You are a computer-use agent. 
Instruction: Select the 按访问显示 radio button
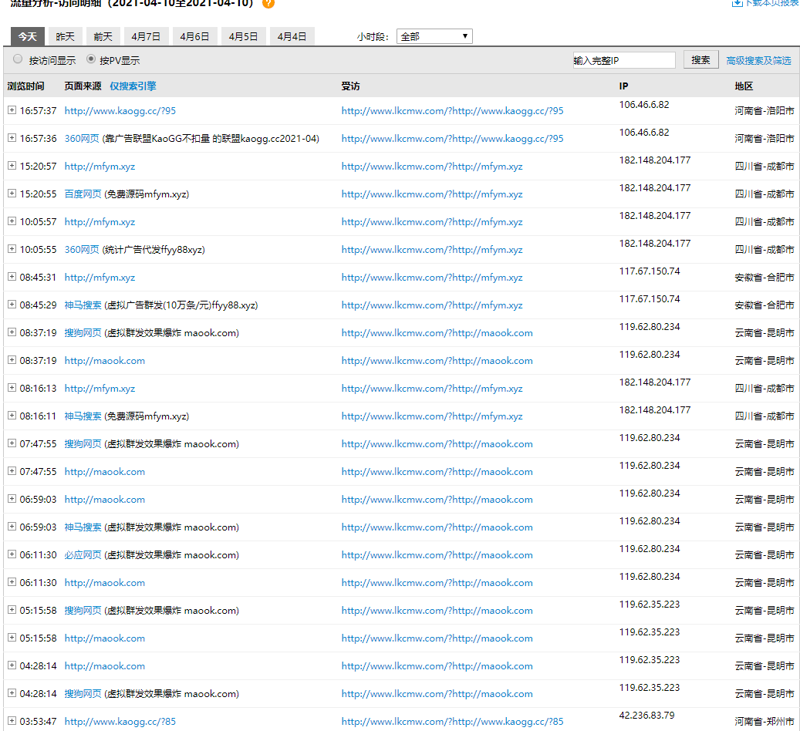(18, 60)
